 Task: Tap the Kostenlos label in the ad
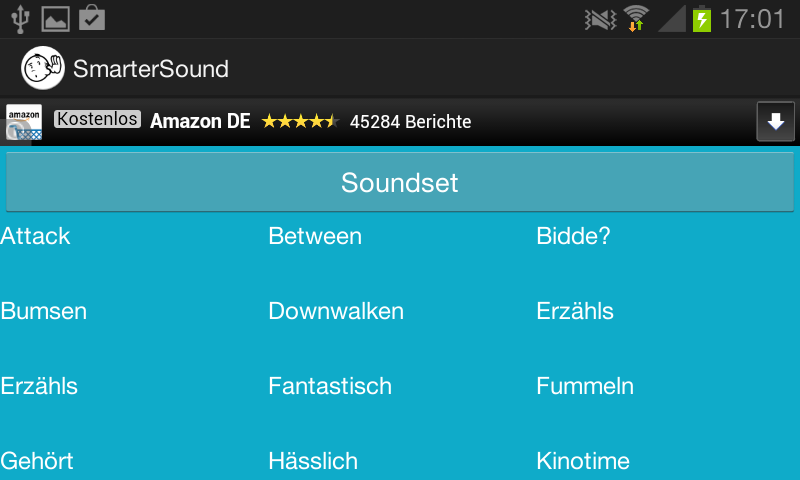point(97,120)
